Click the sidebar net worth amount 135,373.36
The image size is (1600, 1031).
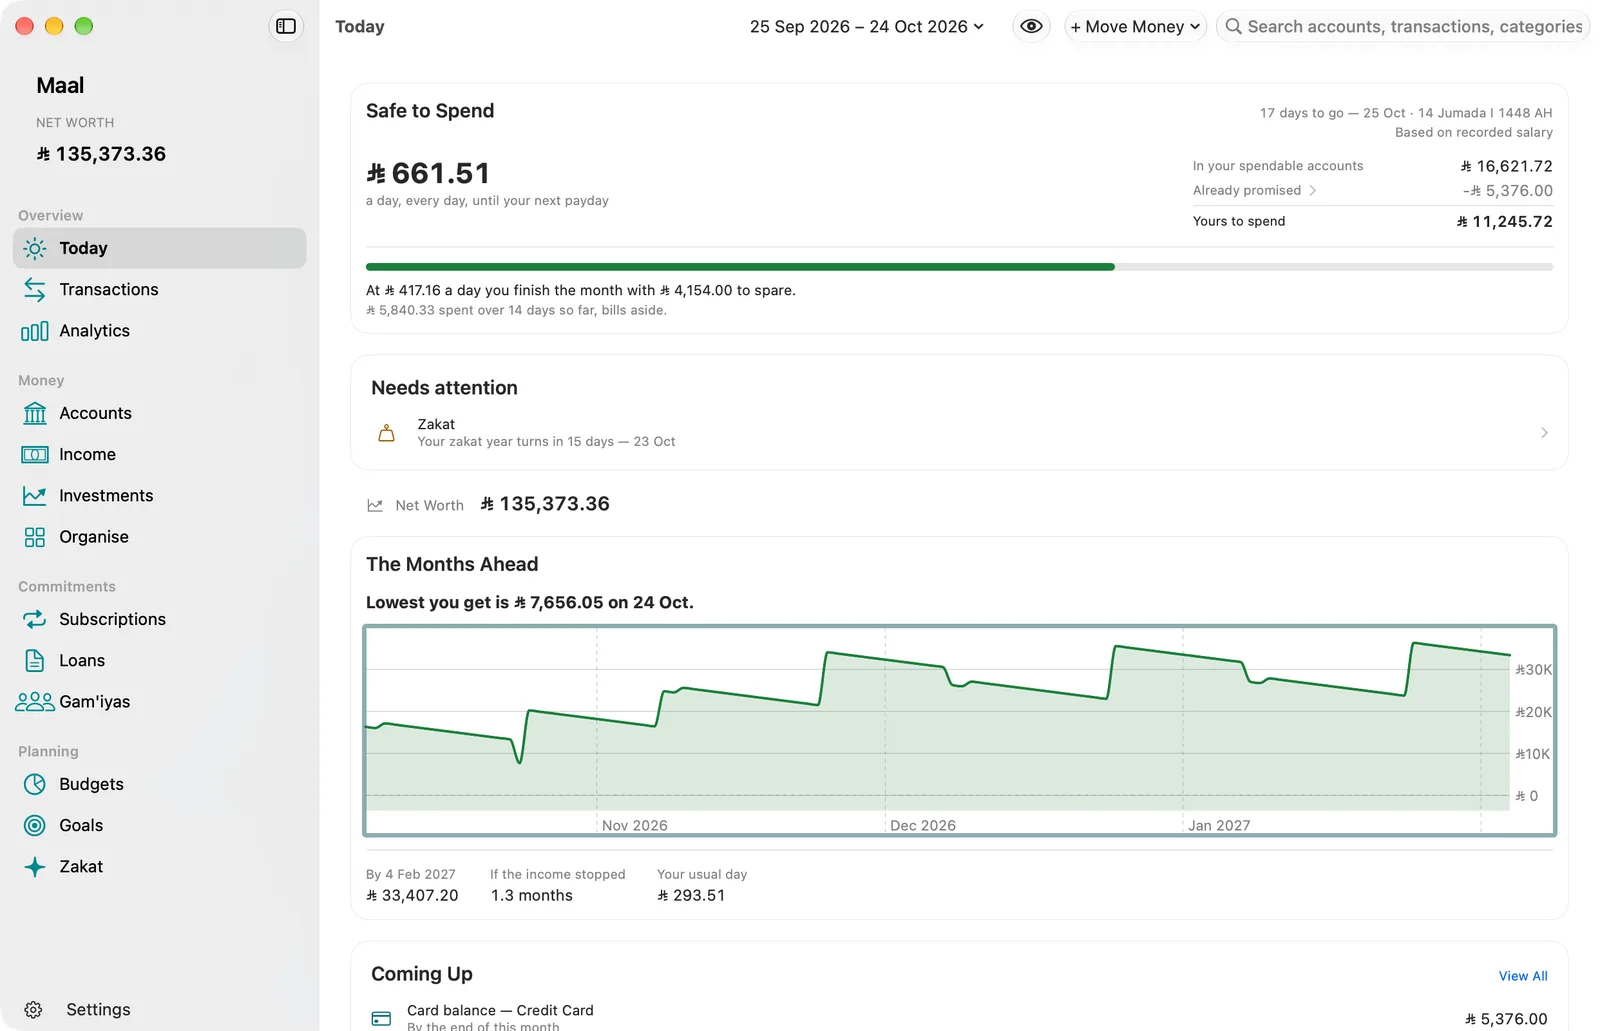click(x=101, y=154)
